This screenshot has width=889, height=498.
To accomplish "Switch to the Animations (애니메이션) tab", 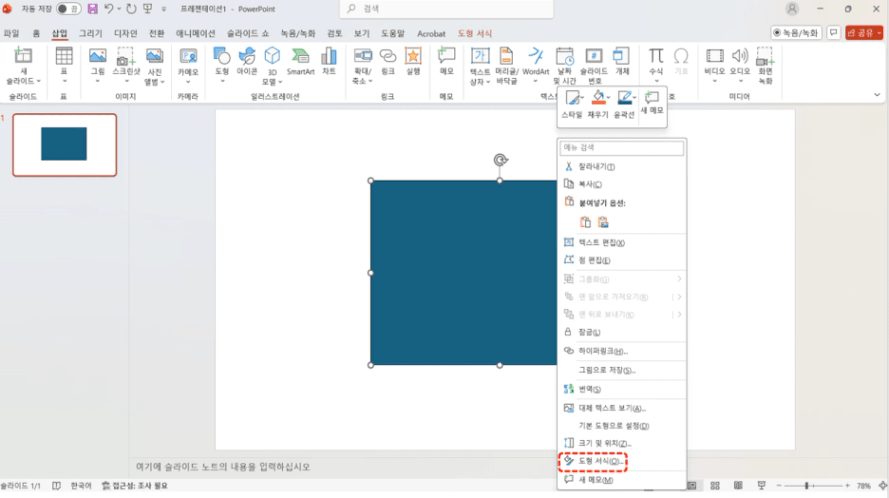I will tap(196, 33).
